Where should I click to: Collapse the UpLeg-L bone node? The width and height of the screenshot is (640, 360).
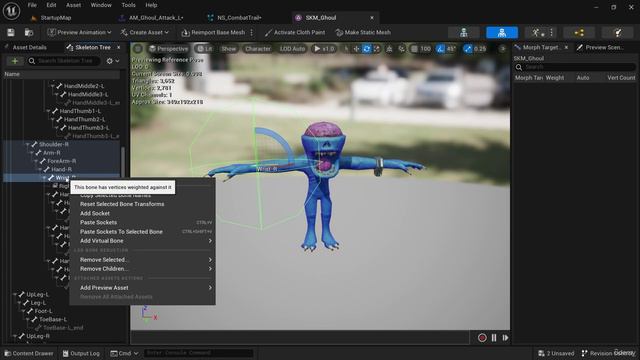pos(15,294)
